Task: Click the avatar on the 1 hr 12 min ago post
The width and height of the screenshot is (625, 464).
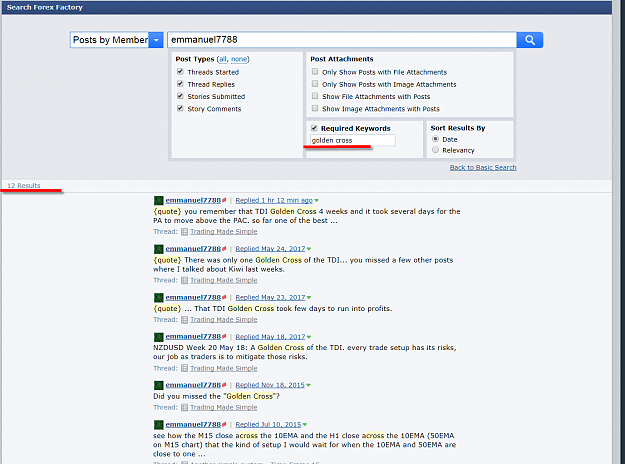Action: 159,201
